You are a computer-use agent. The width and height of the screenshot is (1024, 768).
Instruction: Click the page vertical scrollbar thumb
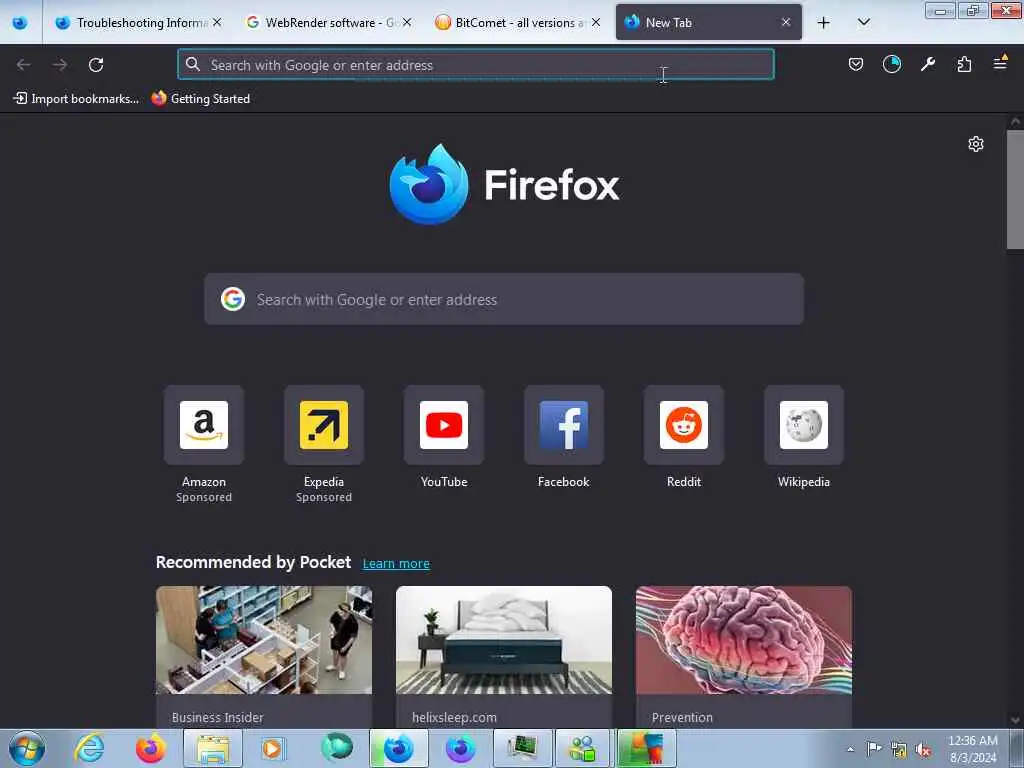1015,189
